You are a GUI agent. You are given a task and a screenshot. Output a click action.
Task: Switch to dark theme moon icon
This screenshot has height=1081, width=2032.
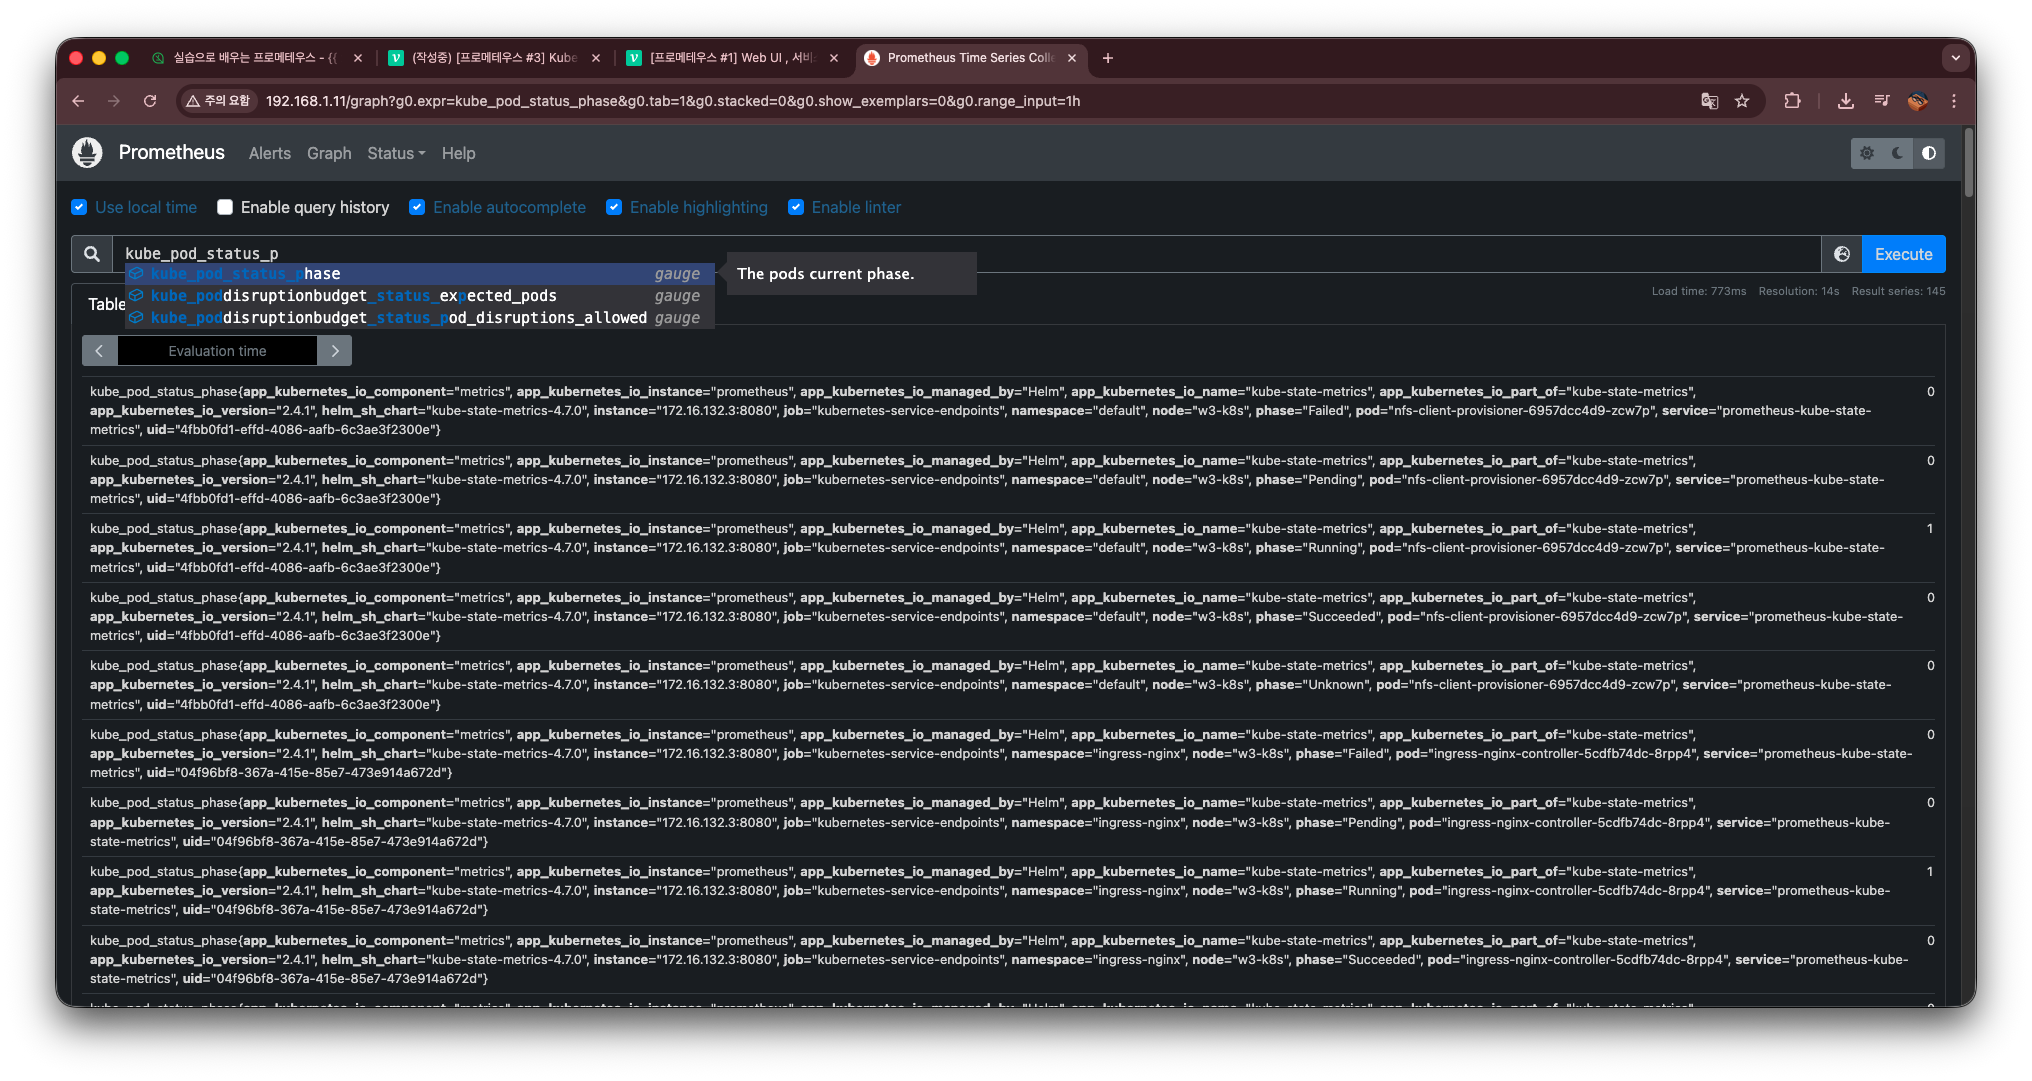(1898, 153)
